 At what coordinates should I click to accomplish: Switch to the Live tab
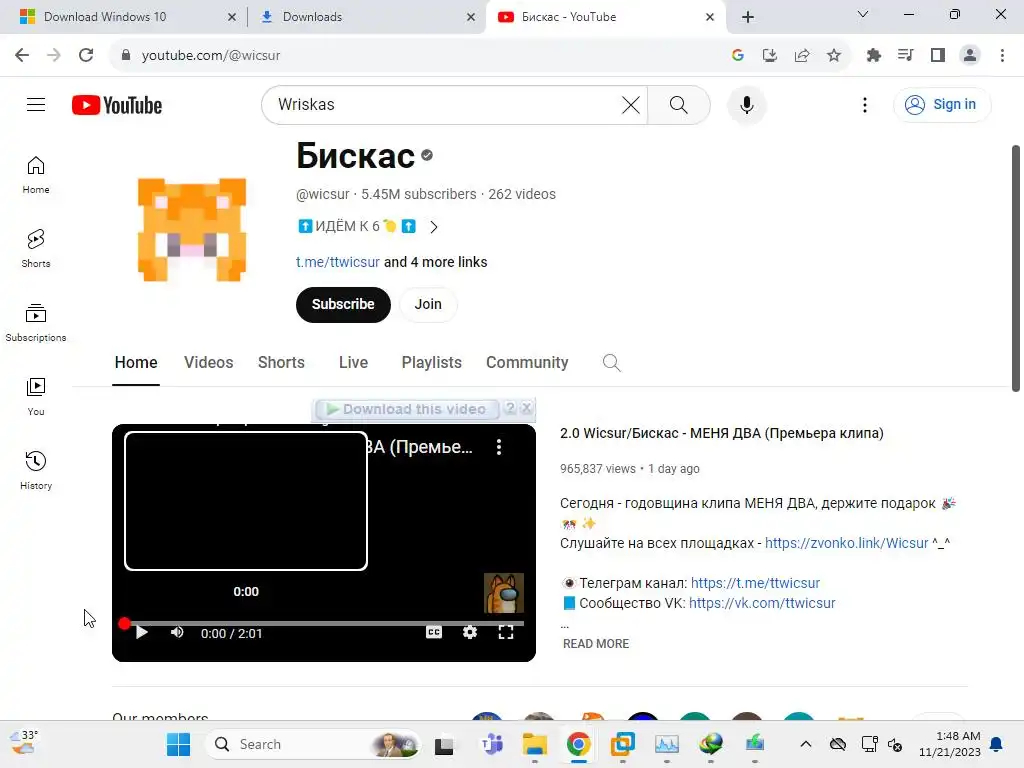pyautogui.click(x=353, y=362)
